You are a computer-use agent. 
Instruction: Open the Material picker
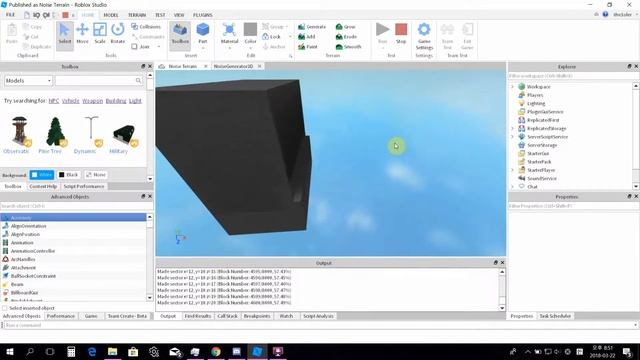click(229, 33)
